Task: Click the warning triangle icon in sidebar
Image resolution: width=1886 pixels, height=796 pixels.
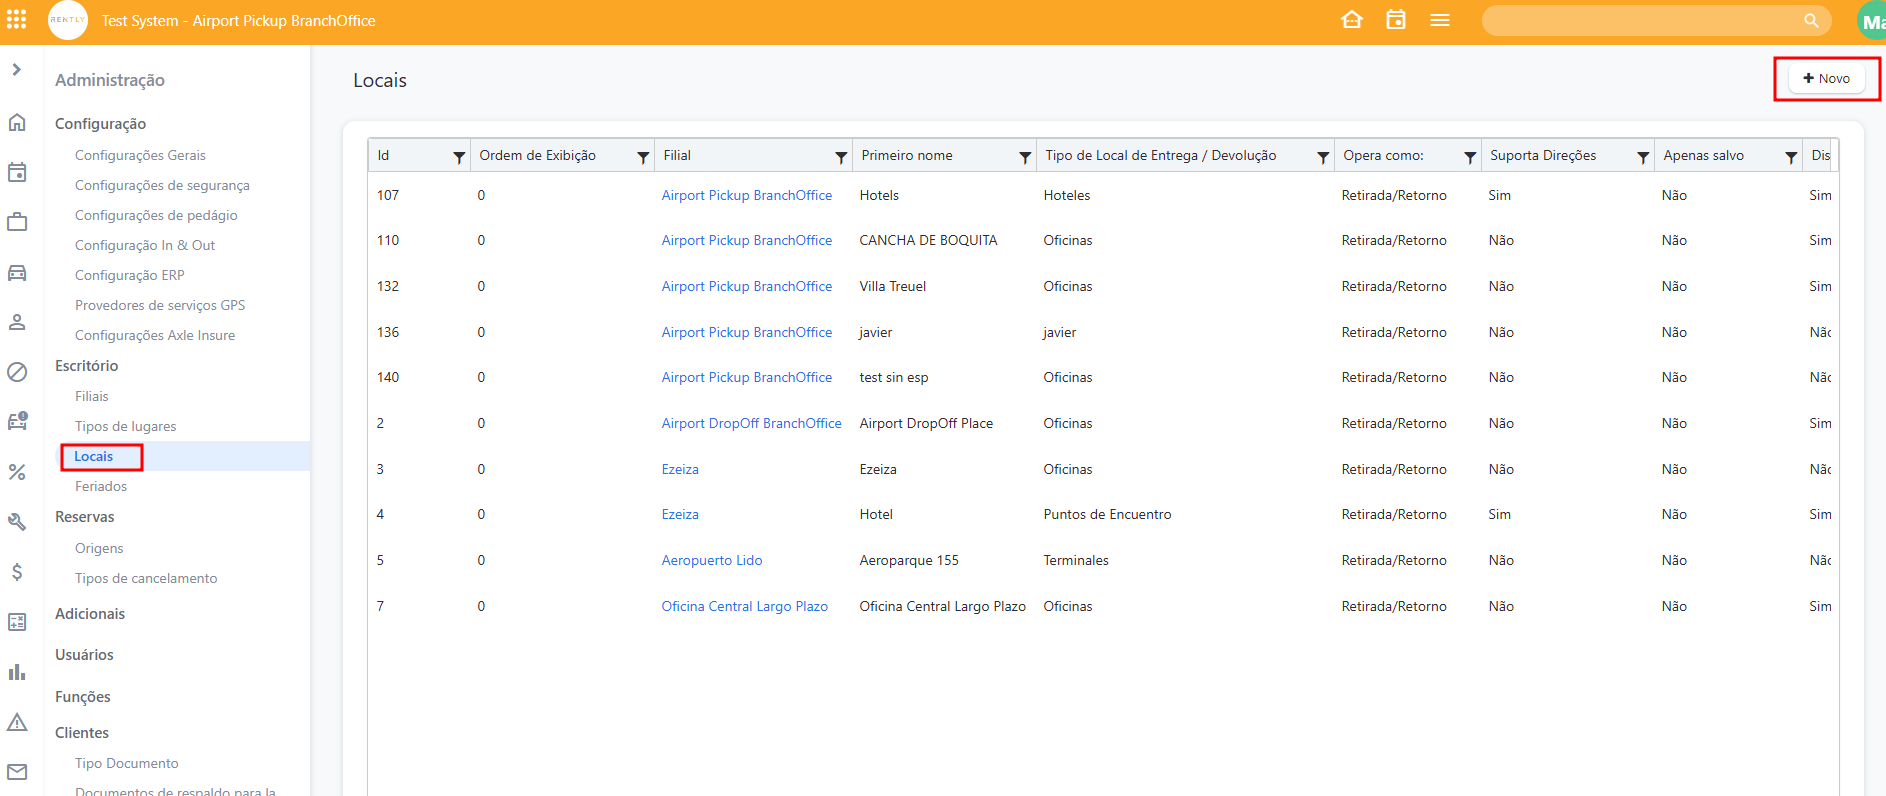Action: coord(17,722)
